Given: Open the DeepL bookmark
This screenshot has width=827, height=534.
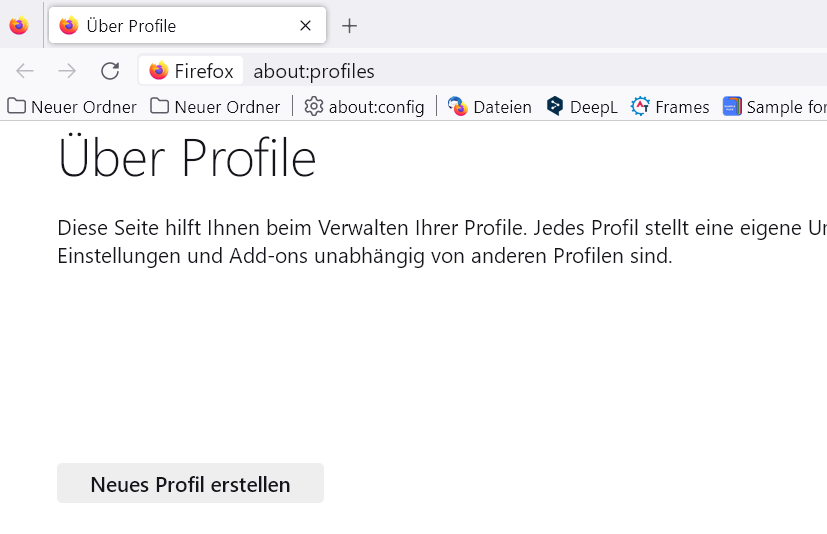Looking at the screenshot, I should [583, 106].
